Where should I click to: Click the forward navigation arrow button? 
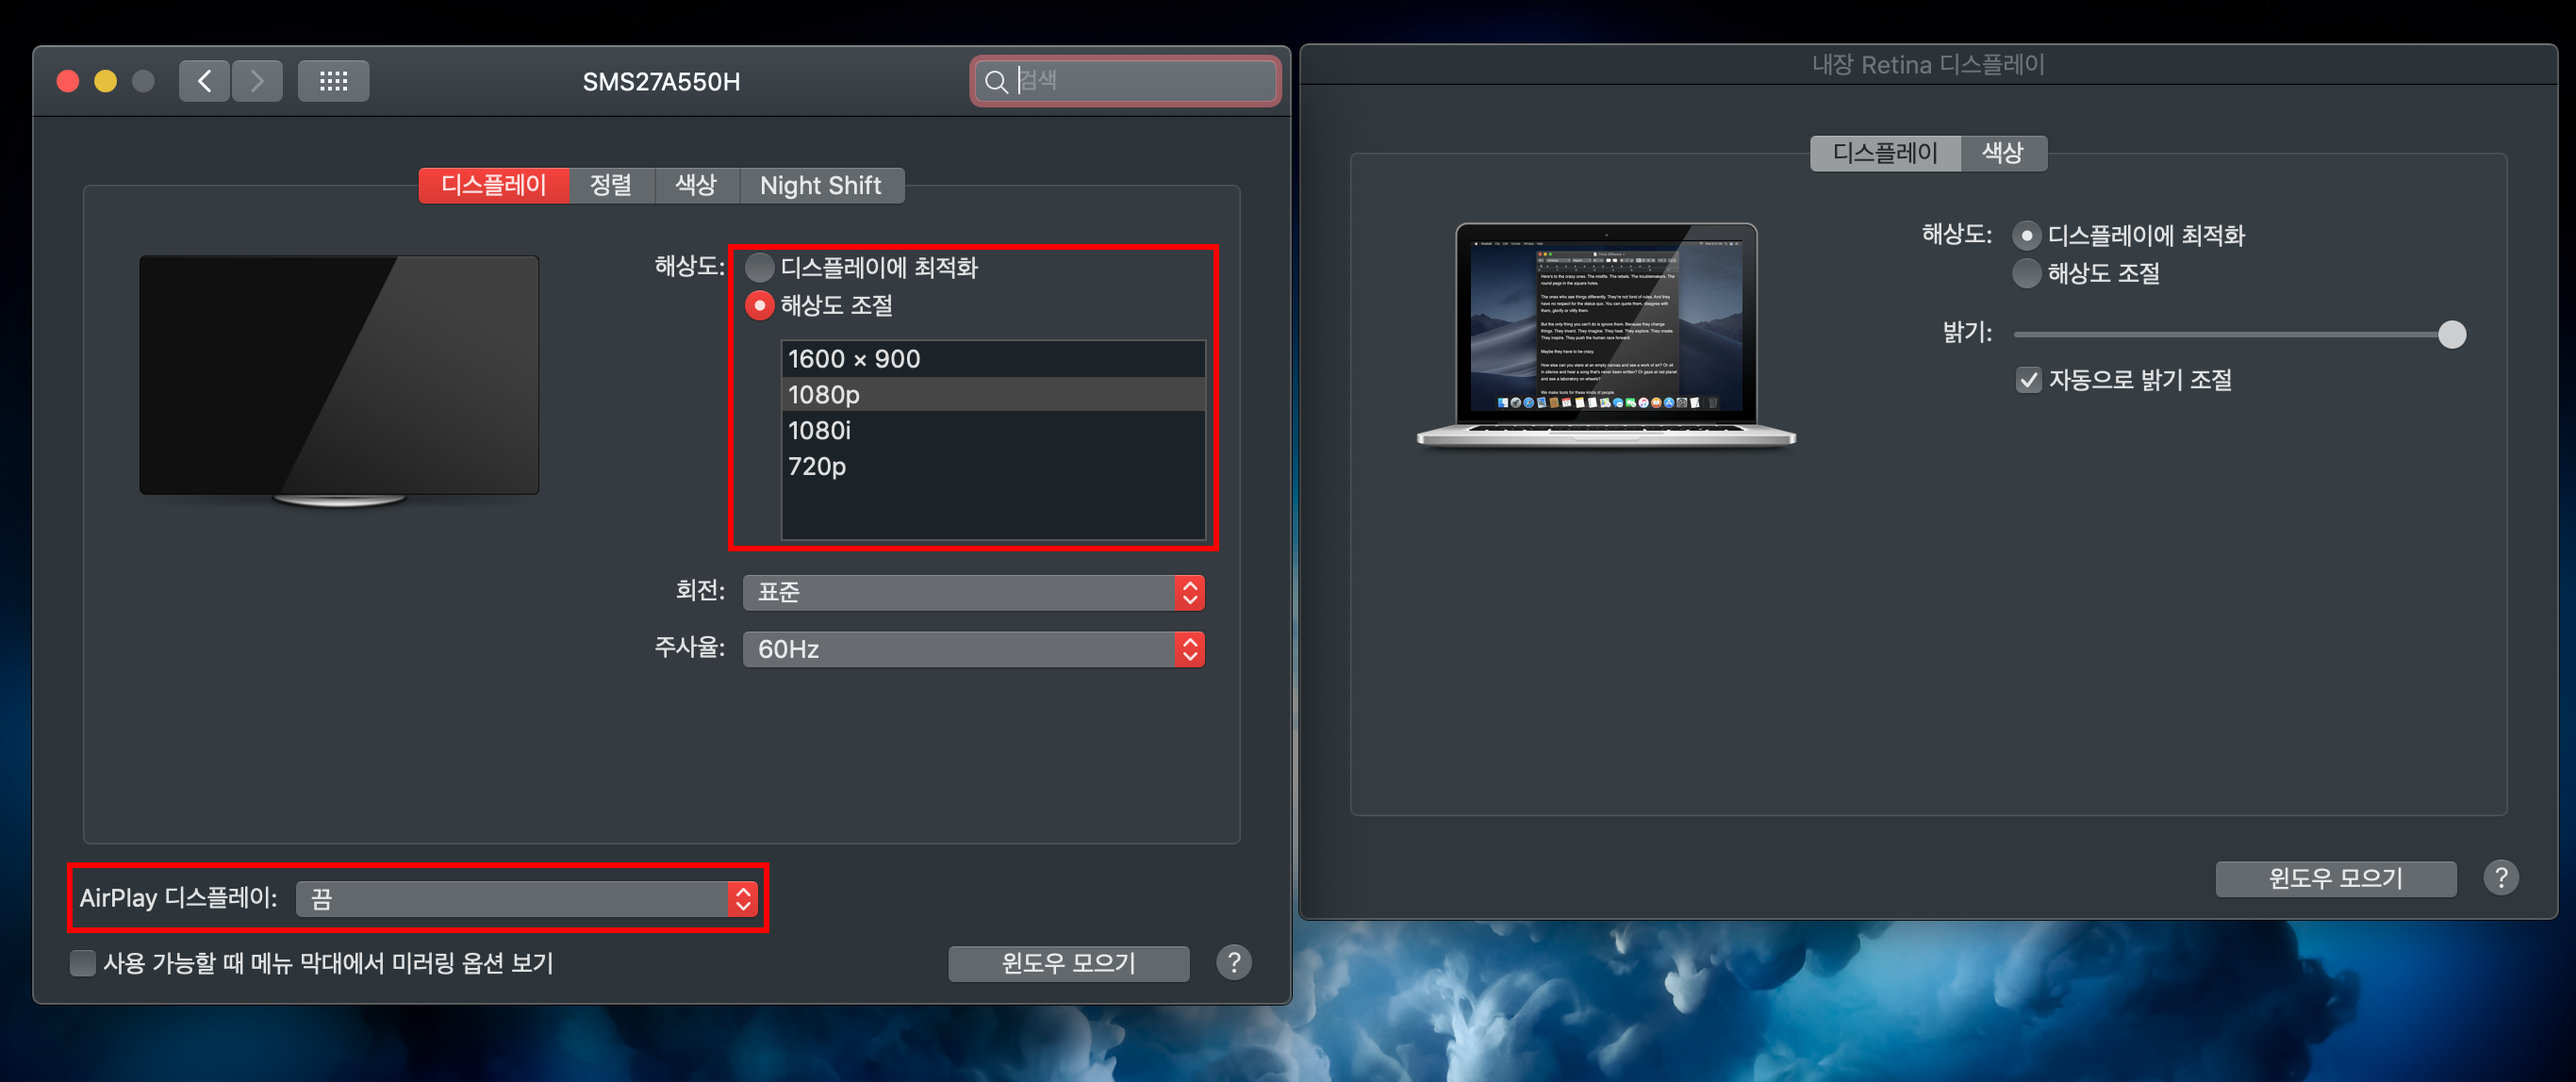257,81
